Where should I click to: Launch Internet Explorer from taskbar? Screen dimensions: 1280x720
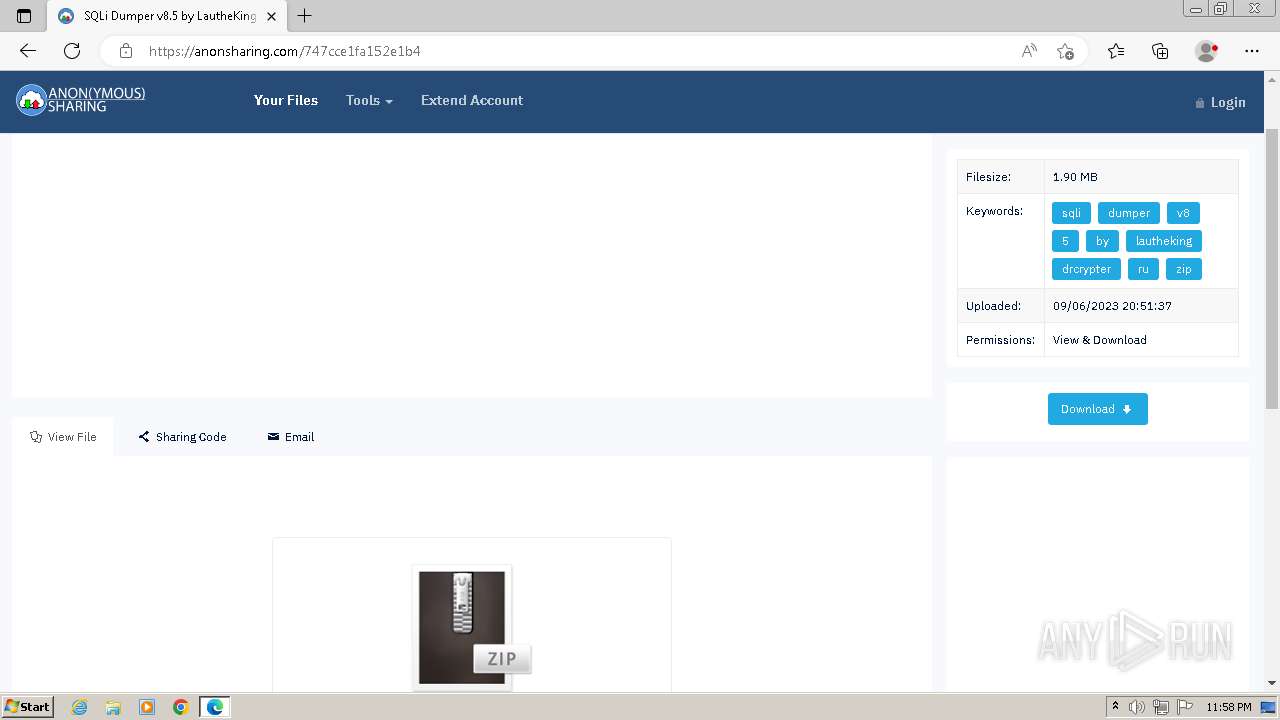pos(80,707)
